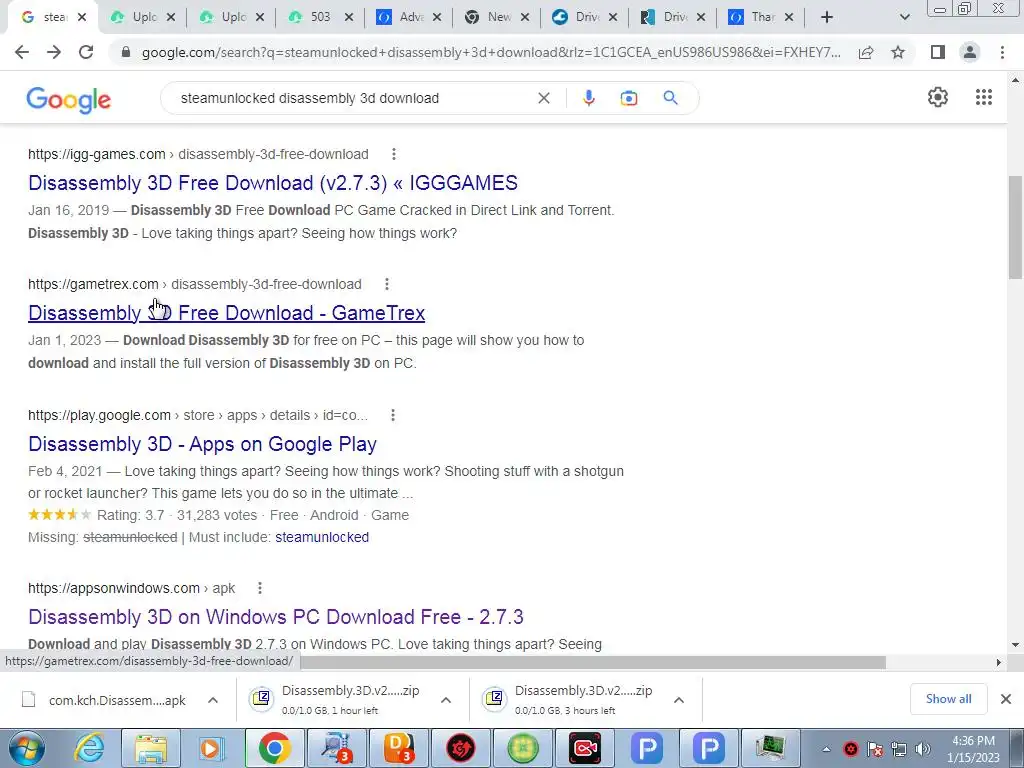Expand options for com.kch.Disassem apk download
The width and height of the screenshot is (1024, 768).
click(x=213, y=700)
